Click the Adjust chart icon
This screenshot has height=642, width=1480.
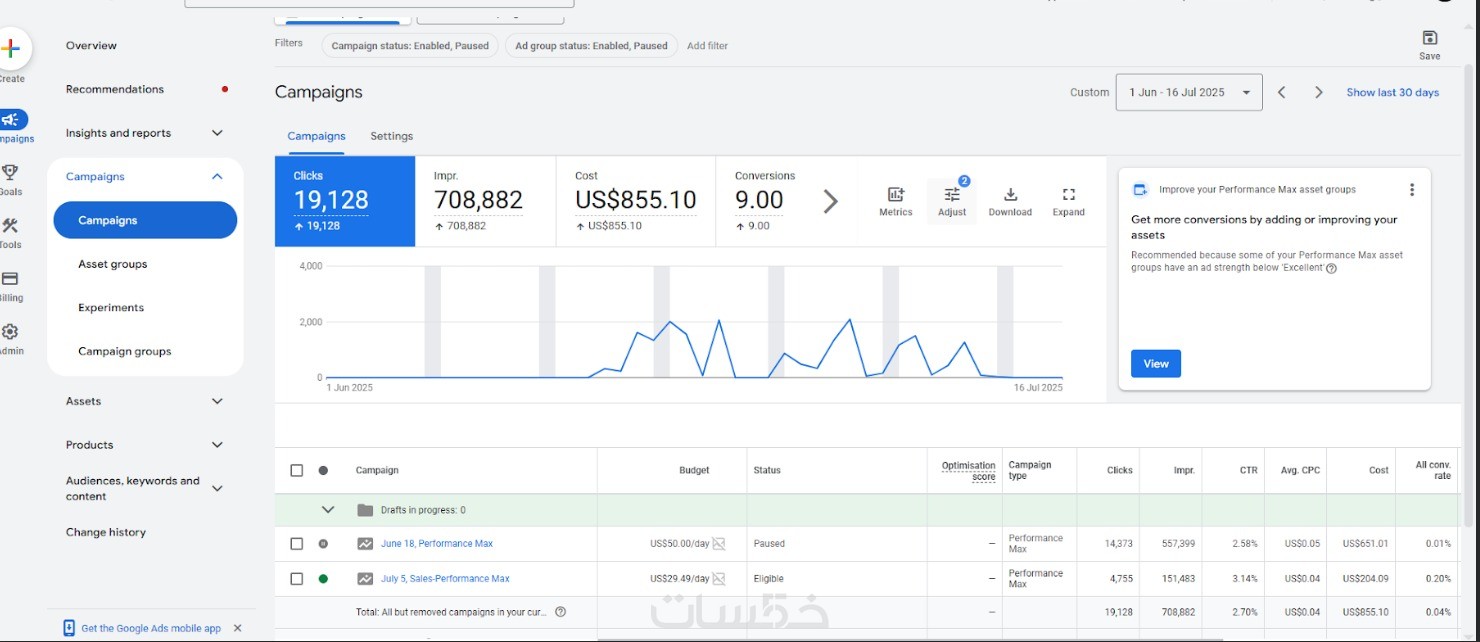tap(952, 195)
